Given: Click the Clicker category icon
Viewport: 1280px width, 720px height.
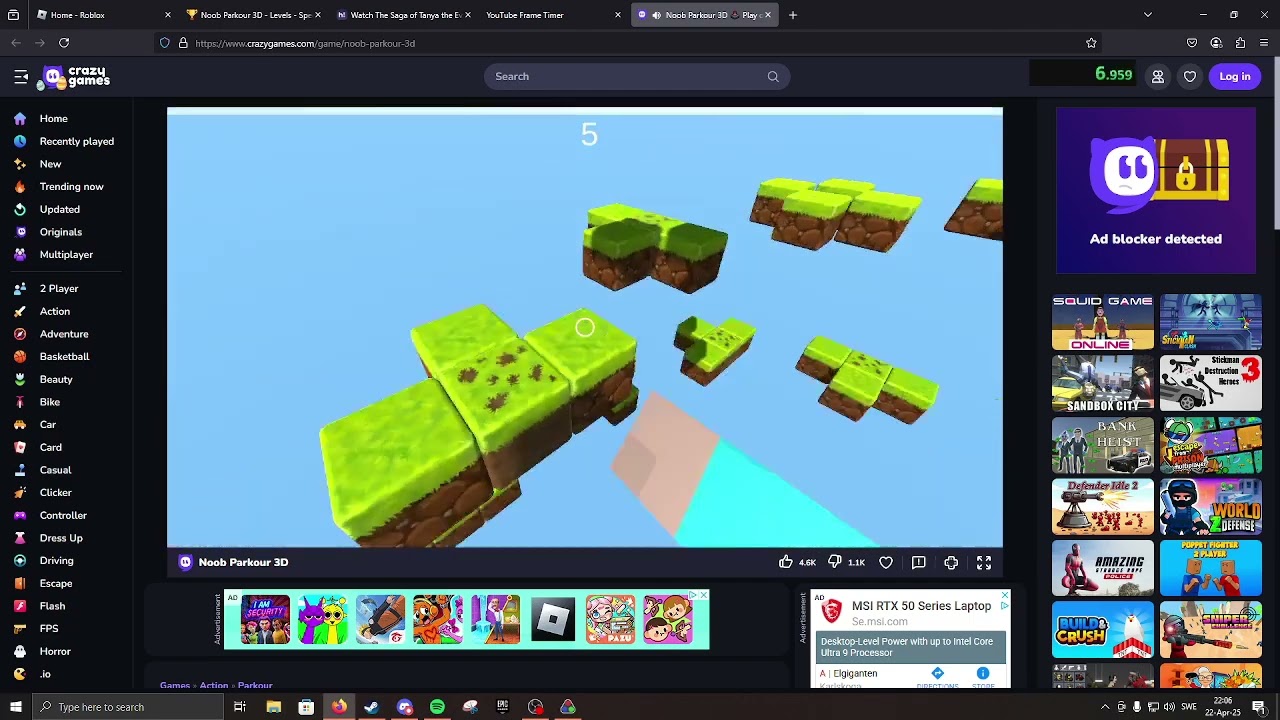Looking at the screenshot, I should pos(20,492).
